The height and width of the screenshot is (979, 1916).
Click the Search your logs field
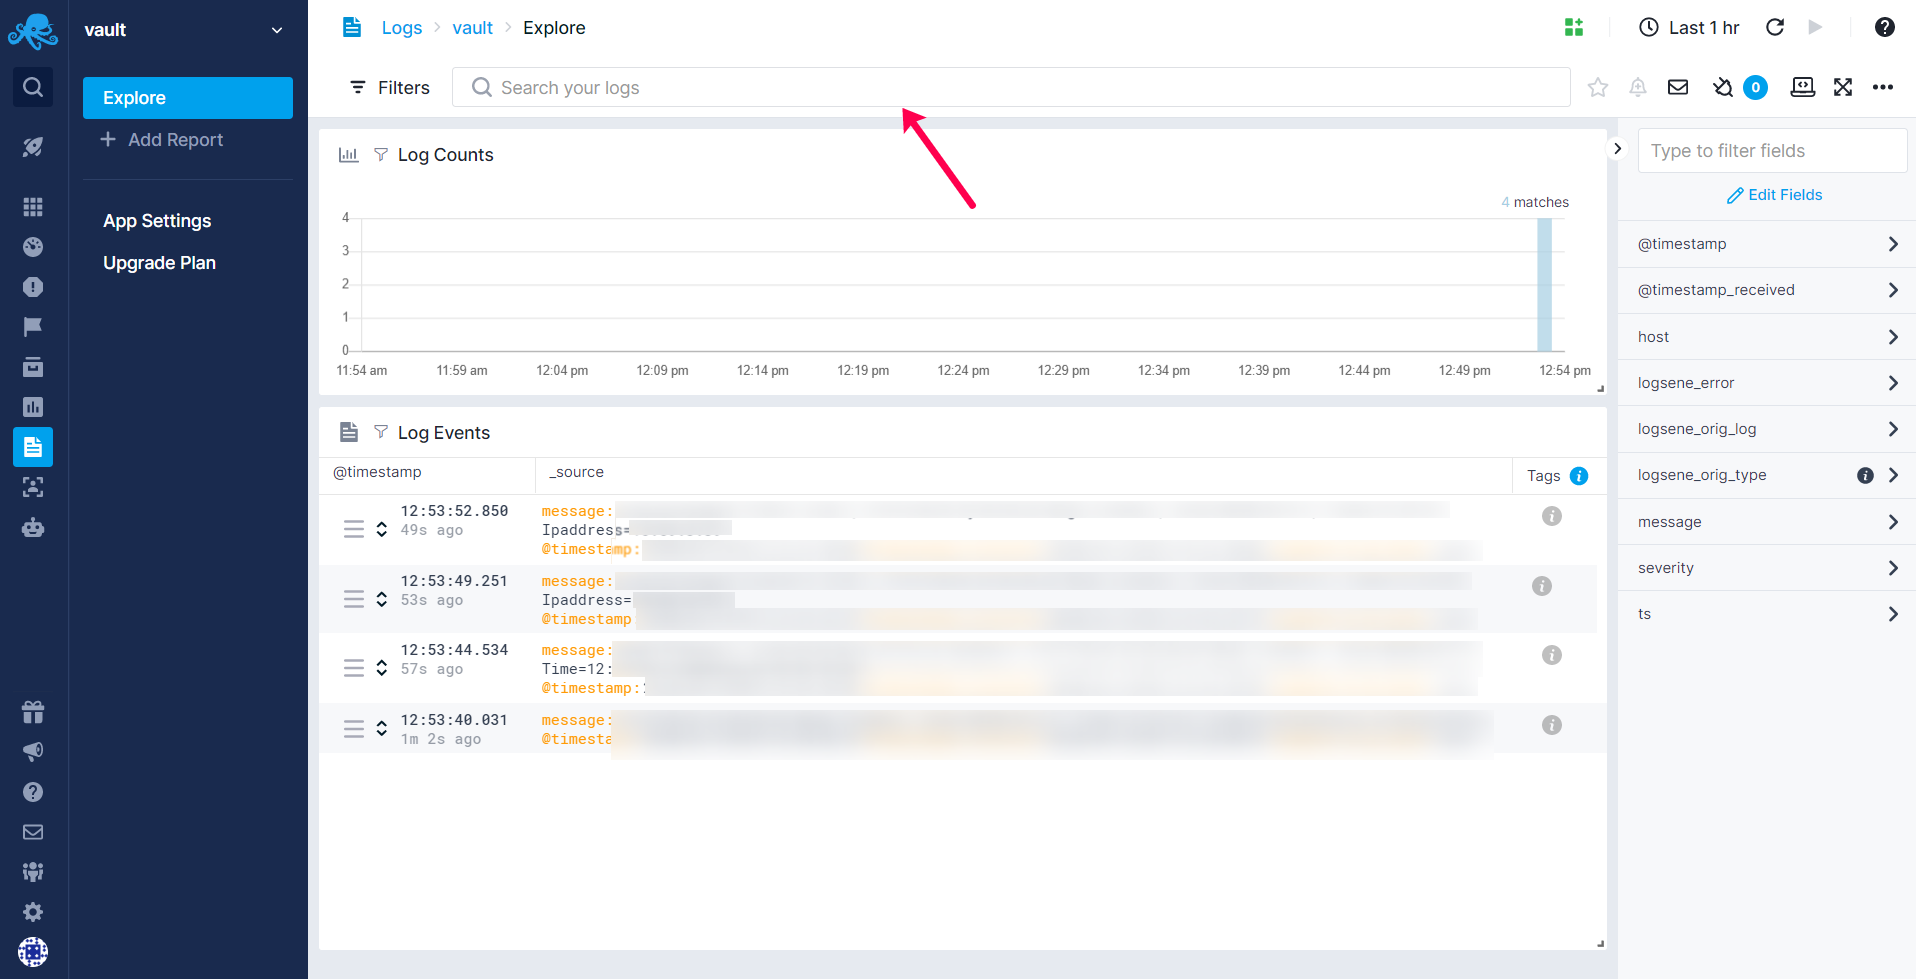[1010, 88]
